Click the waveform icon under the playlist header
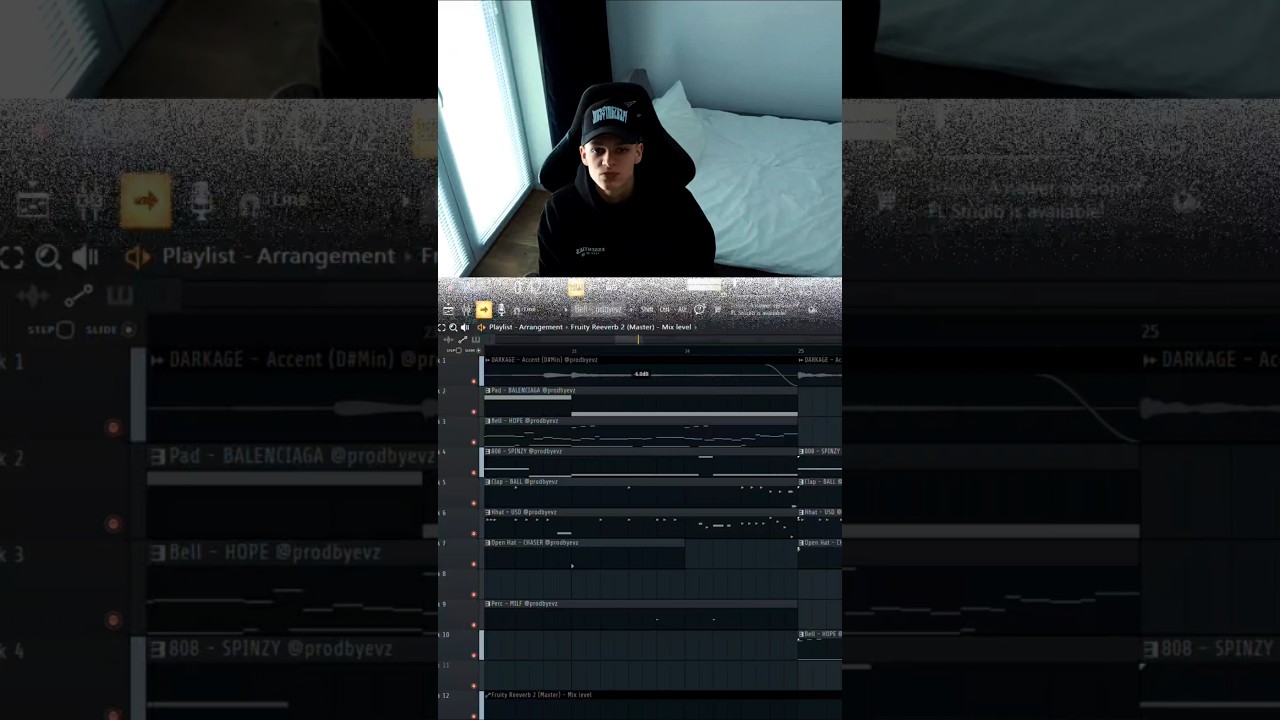The width and height of the screenshot is (1280, 720). [x=448, y=340]
